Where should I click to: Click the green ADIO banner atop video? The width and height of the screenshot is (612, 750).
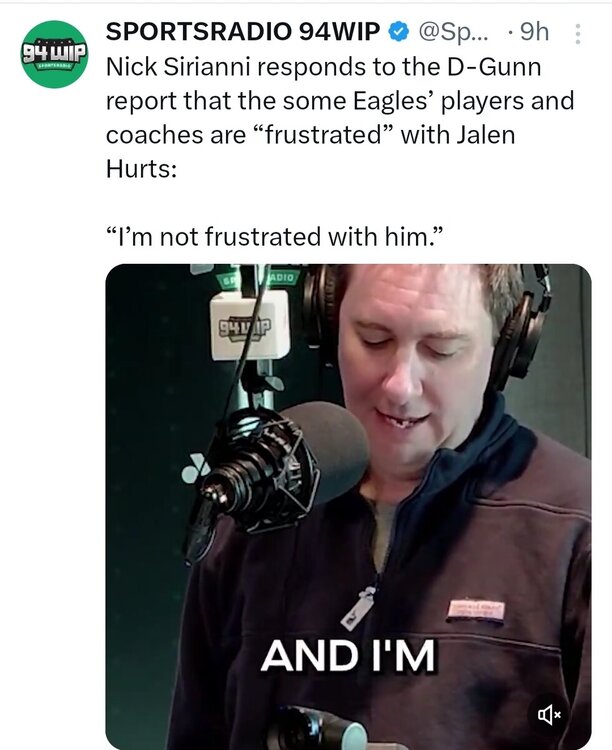[x=283, y=277]
